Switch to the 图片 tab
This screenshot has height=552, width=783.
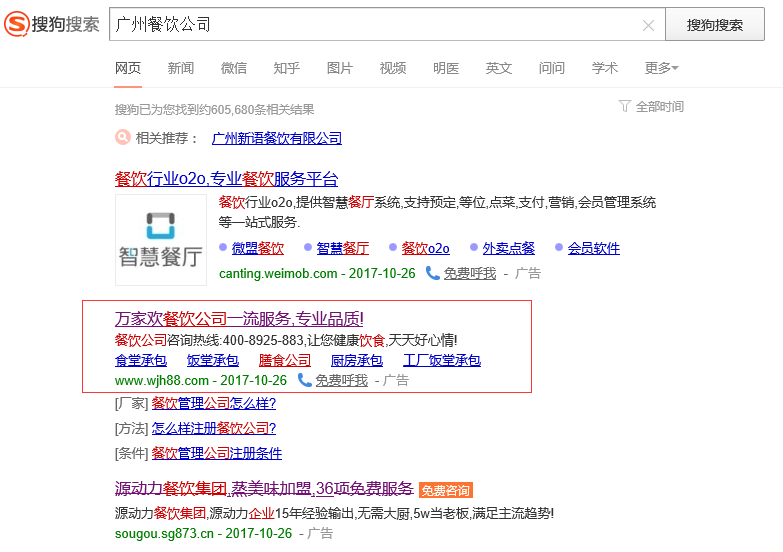[x=340, y=68]
